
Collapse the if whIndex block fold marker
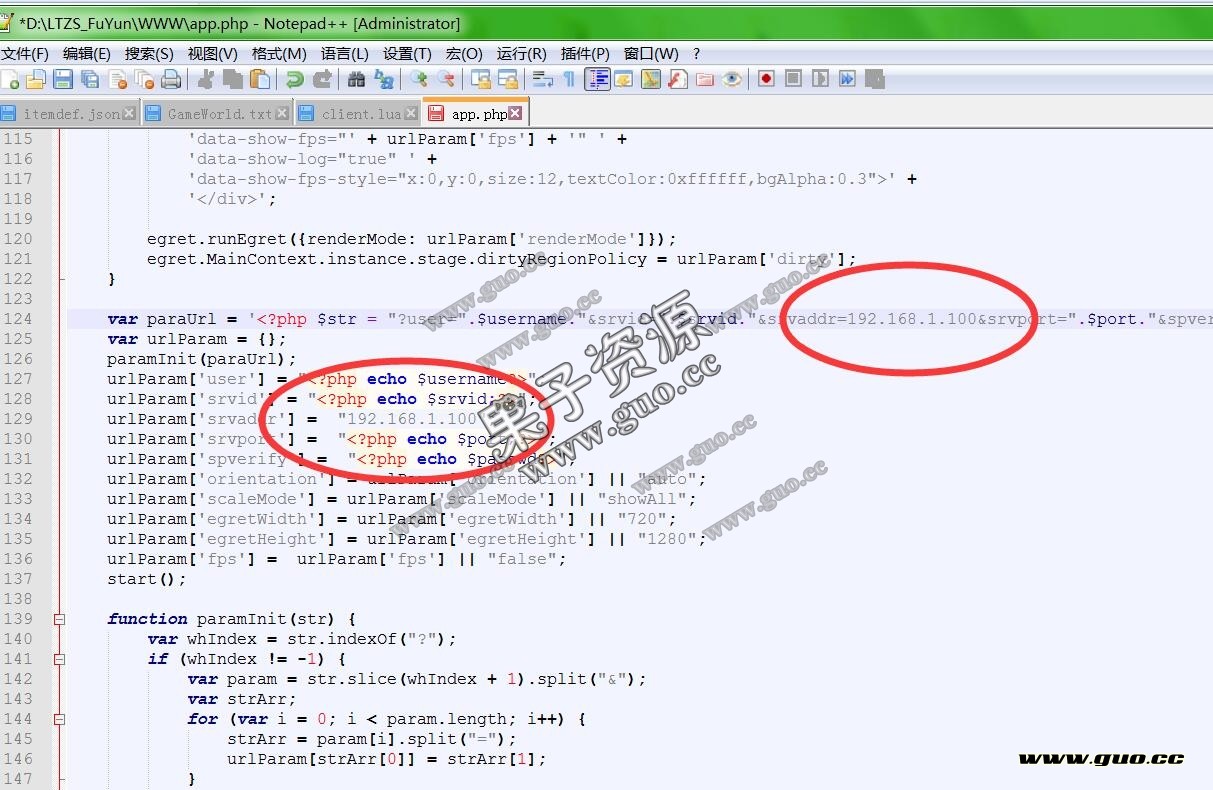[x=59, y=659]
